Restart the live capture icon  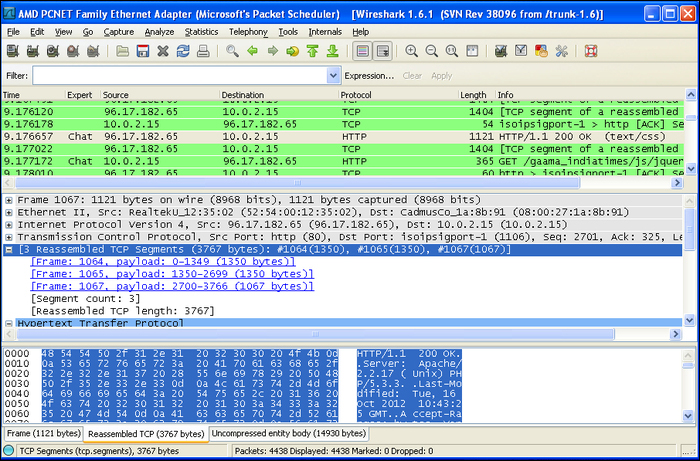click(93, 51)
